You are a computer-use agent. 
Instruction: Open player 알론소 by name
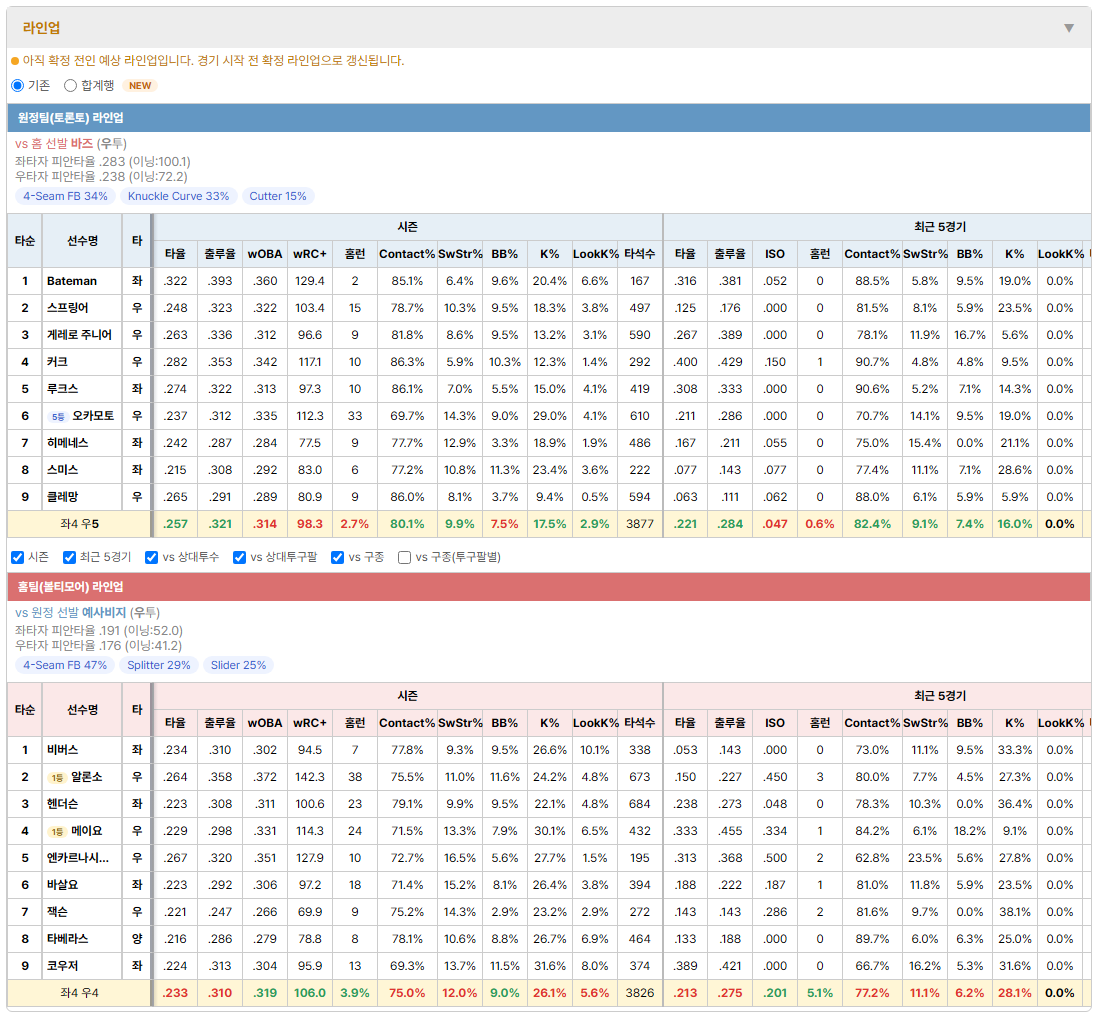coord(86,777)
